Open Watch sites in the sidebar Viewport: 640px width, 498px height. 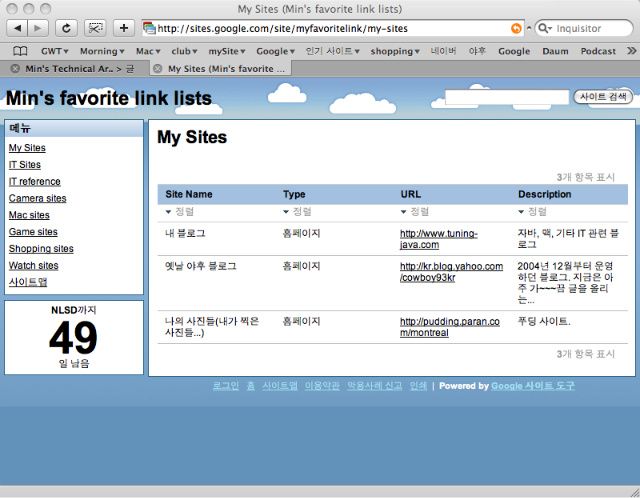pyautogui.click(x=33, y=265)
